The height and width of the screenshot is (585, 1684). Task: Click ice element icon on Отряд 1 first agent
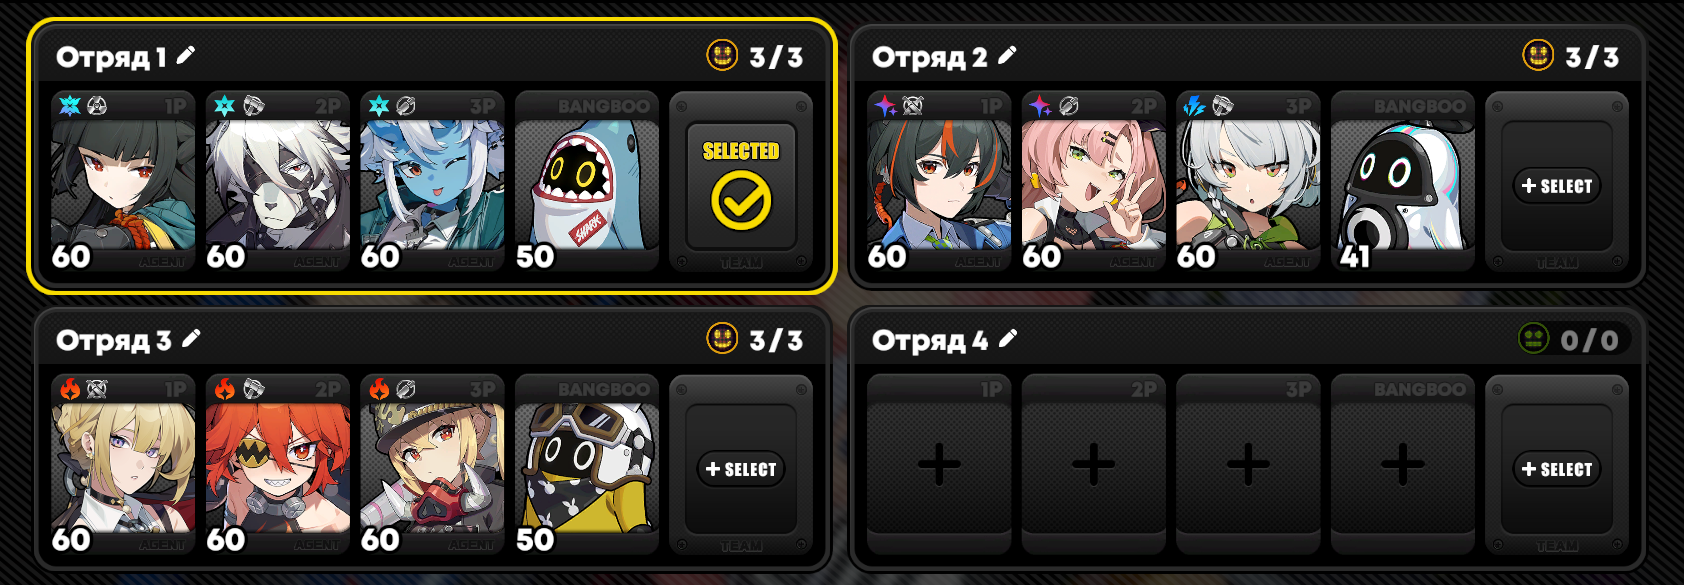tap(70, 105)
